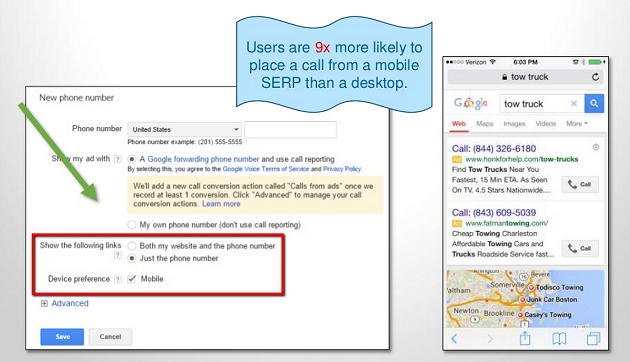Image resolution: width=630 pixels, height=362 pixels.
Task: Tap the Ad badge on fatmantowing ad
Action: pyautogui.click(x=457, y=223)
